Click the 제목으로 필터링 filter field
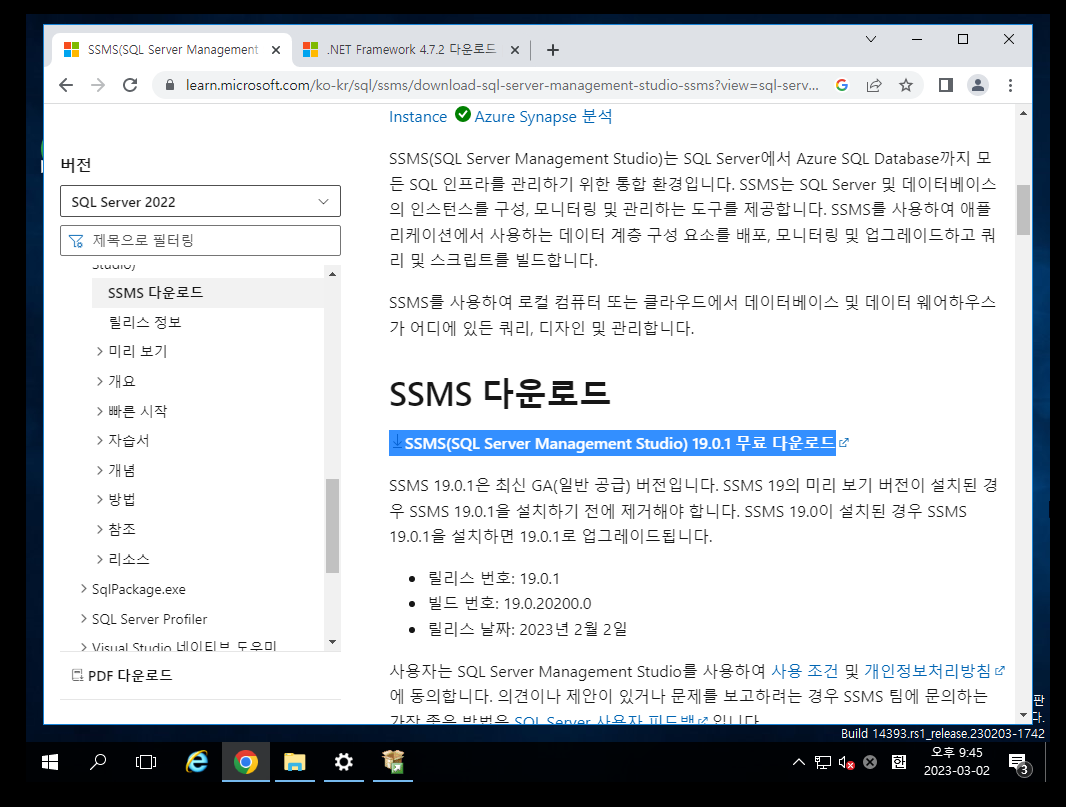This screenshot has height=807, width=1066. tap(201, 241)
